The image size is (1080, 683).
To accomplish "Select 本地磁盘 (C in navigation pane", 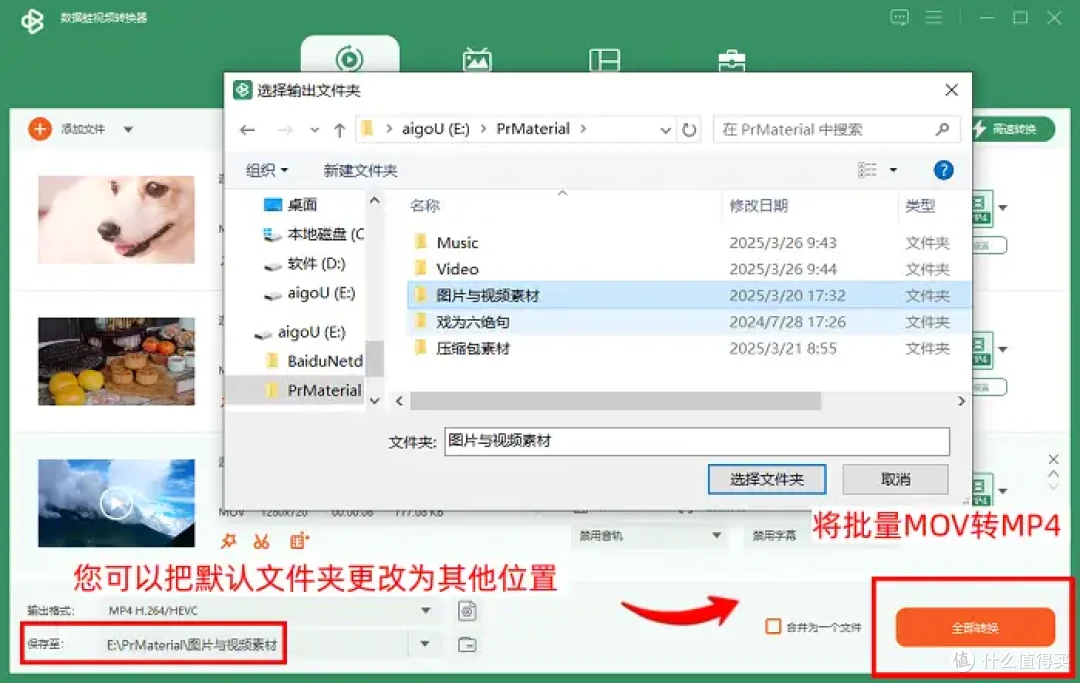I will tap(313, 234).
